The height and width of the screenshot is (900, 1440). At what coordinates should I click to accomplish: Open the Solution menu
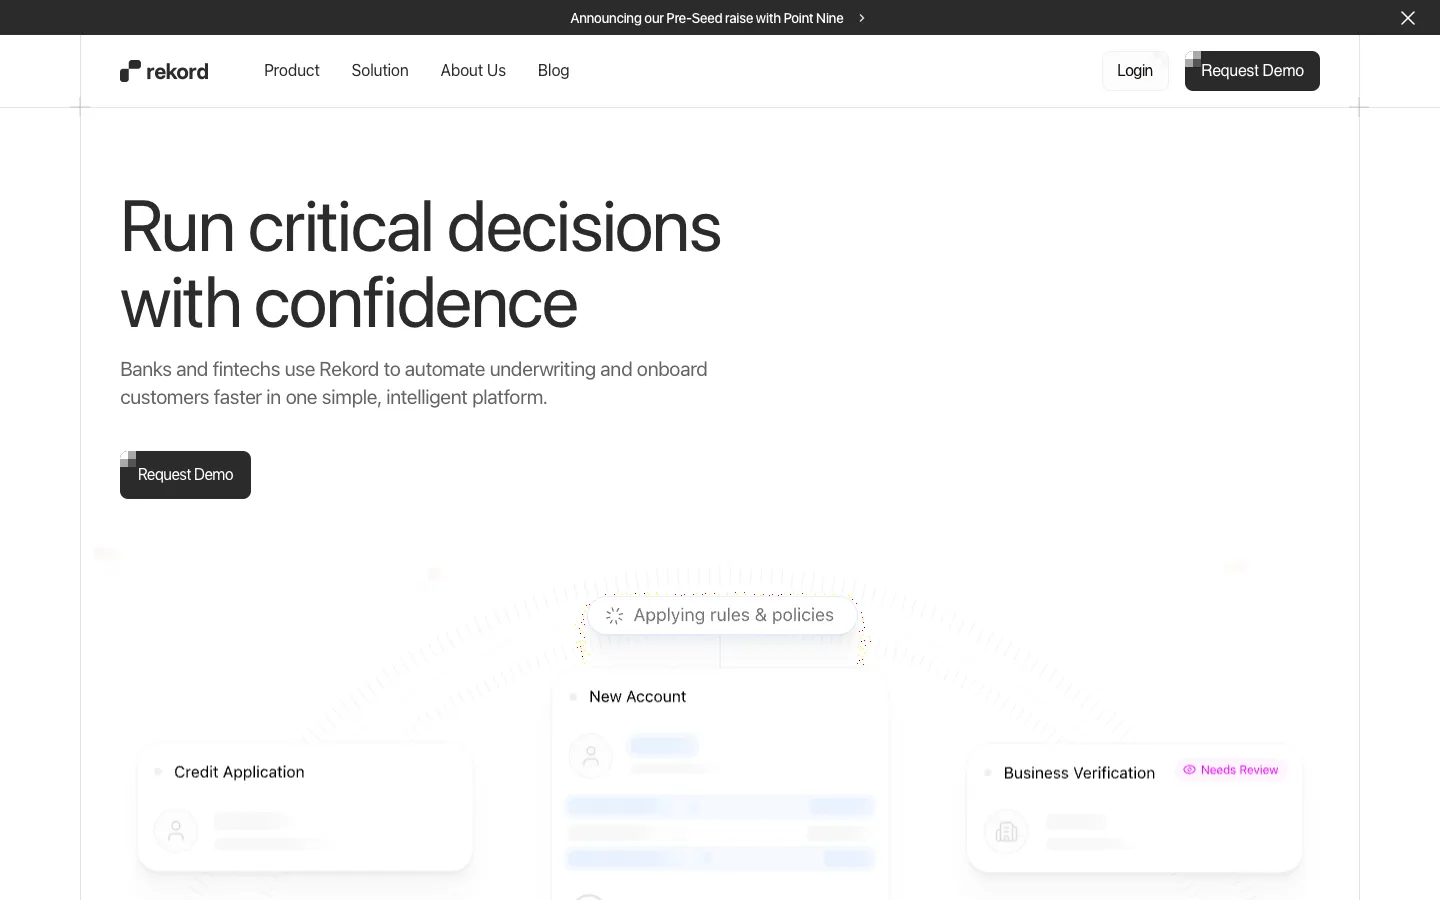(x=380, y=70)
